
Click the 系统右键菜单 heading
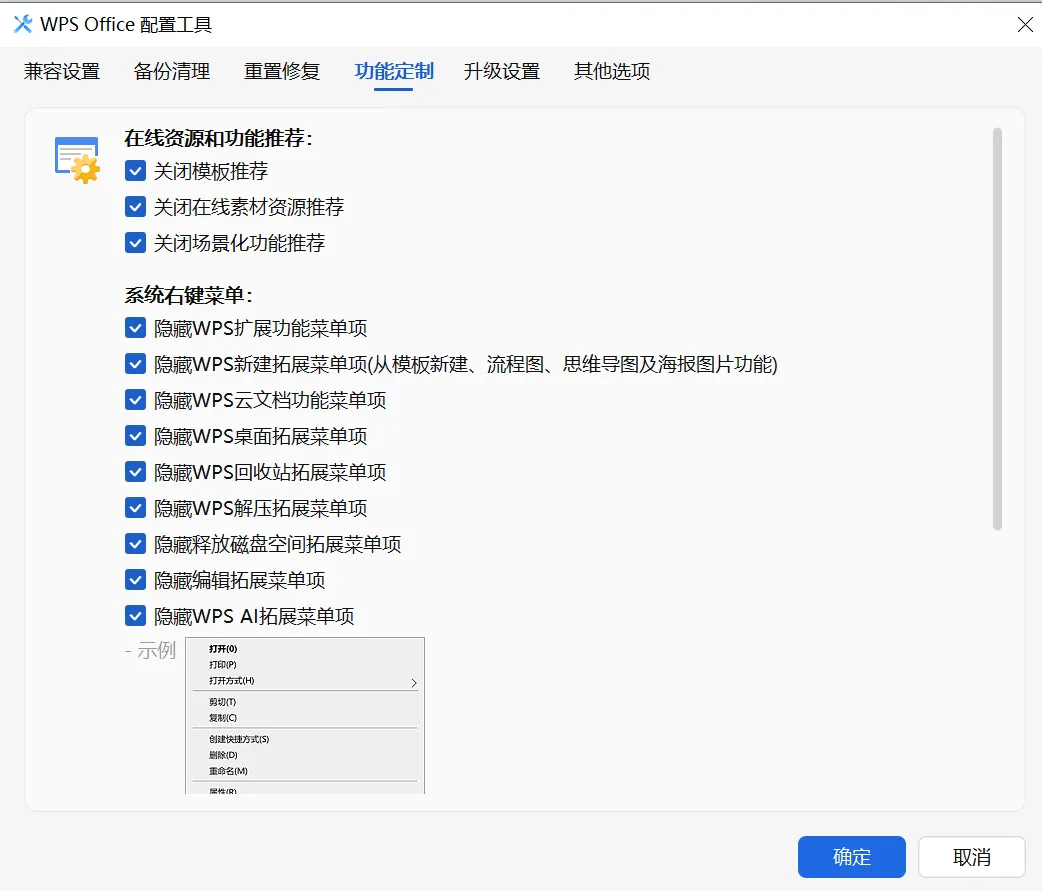click(188, 294)
